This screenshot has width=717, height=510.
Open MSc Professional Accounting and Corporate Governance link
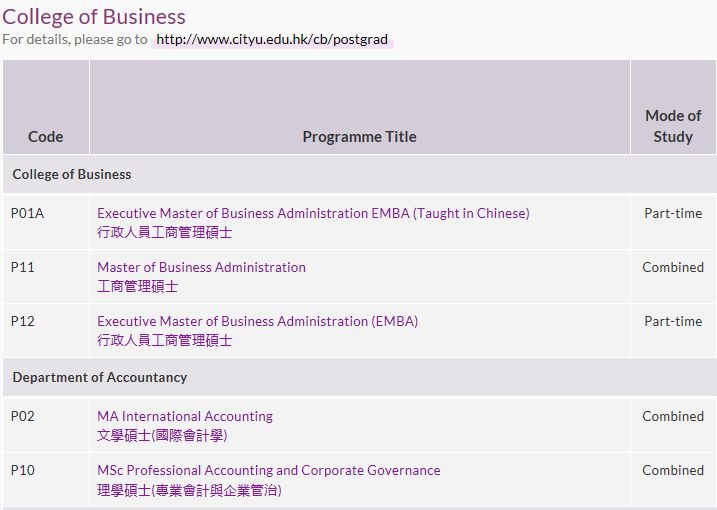coord(268,470)
